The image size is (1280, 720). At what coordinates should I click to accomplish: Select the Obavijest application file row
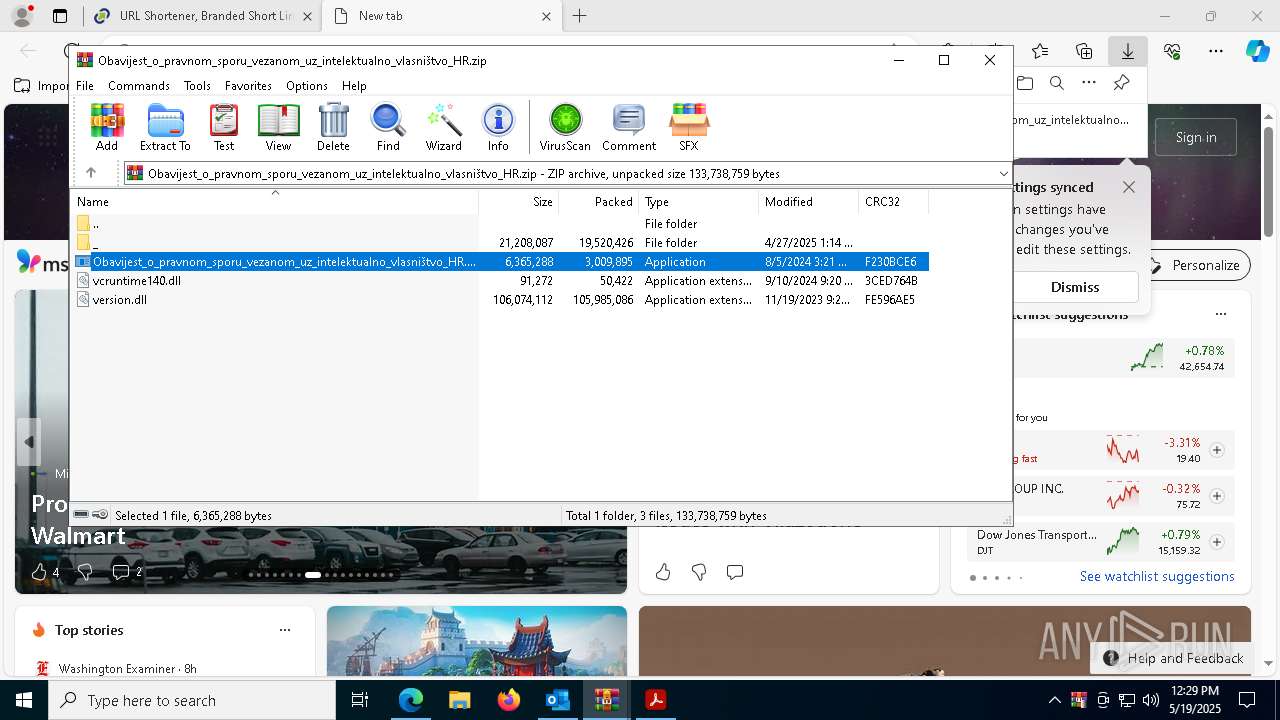[x=502, y=262]
